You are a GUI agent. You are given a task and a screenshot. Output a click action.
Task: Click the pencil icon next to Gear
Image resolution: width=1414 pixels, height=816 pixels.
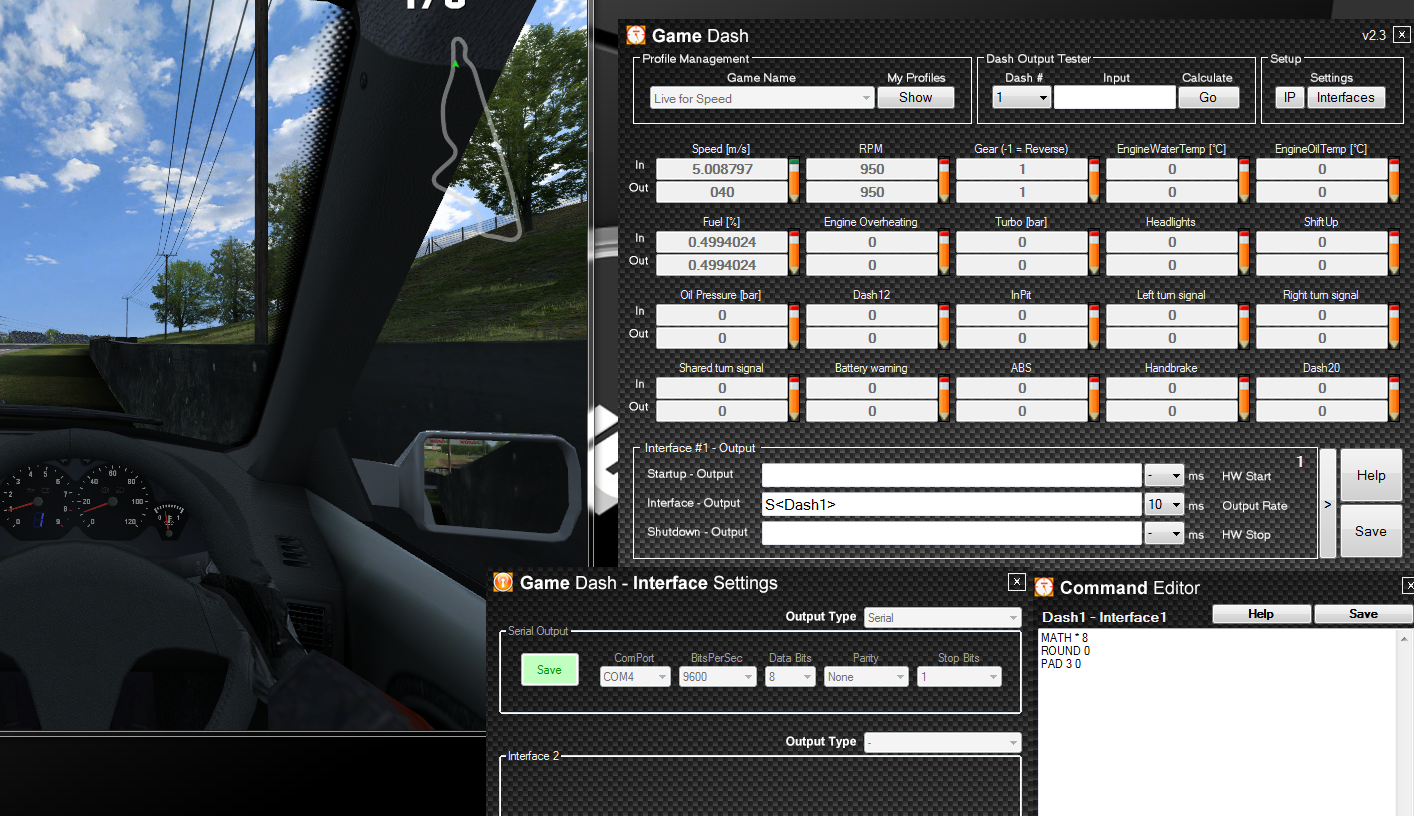pos(1094,181)
